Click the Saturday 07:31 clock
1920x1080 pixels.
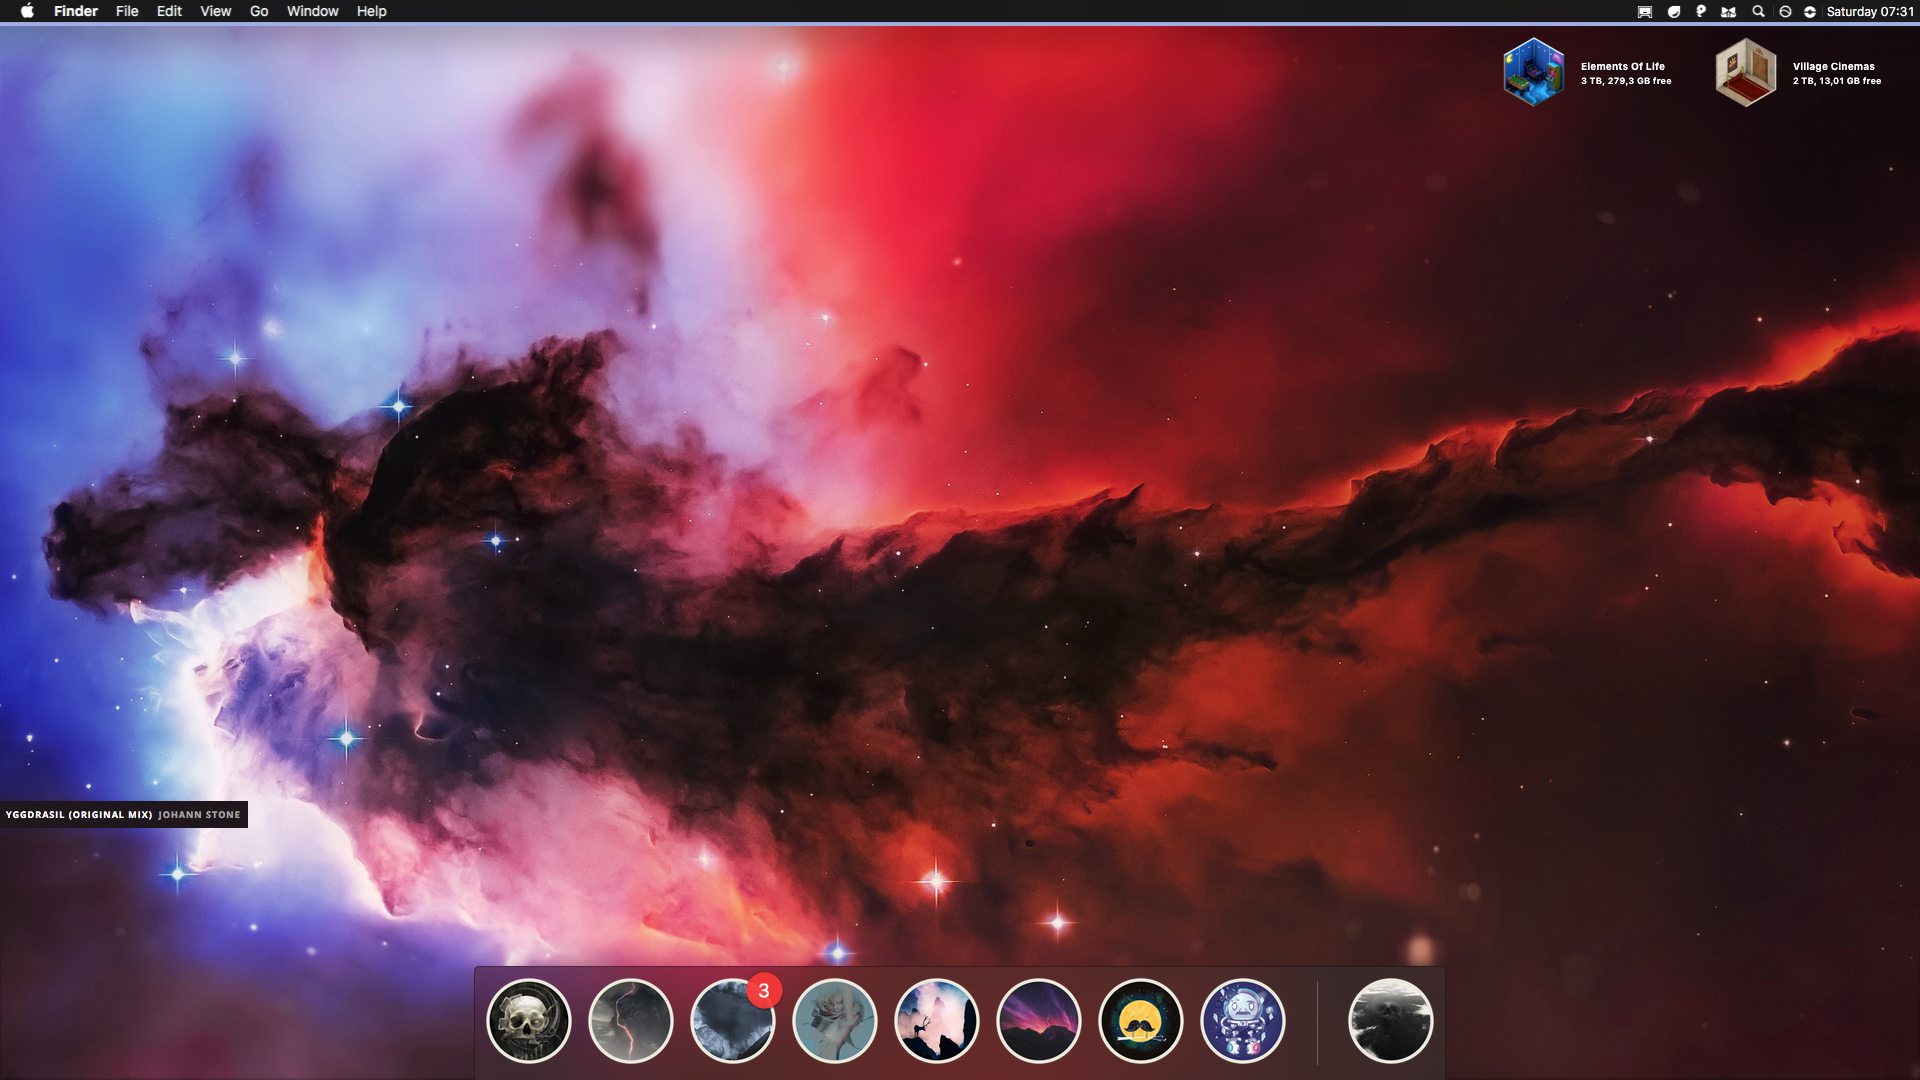pyautogui.click(x=1869, y=11)
